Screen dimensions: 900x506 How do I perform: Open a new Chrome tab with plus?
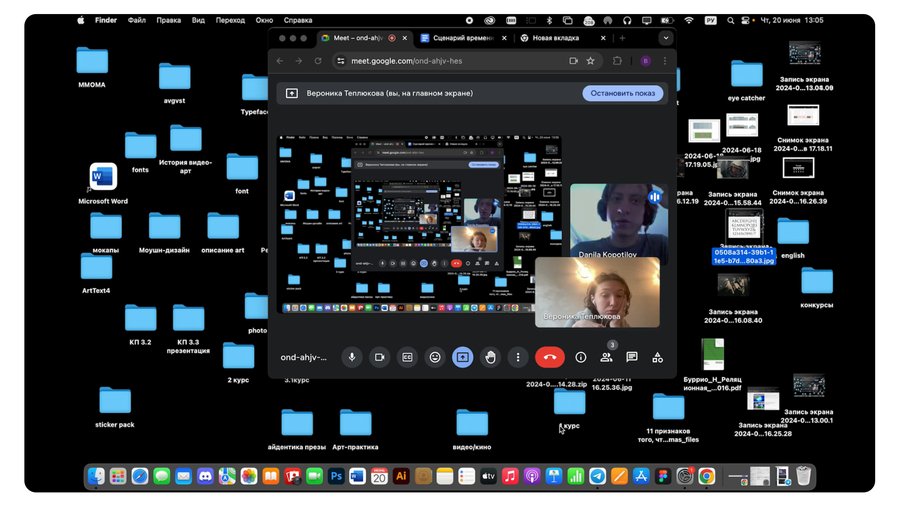622,38
